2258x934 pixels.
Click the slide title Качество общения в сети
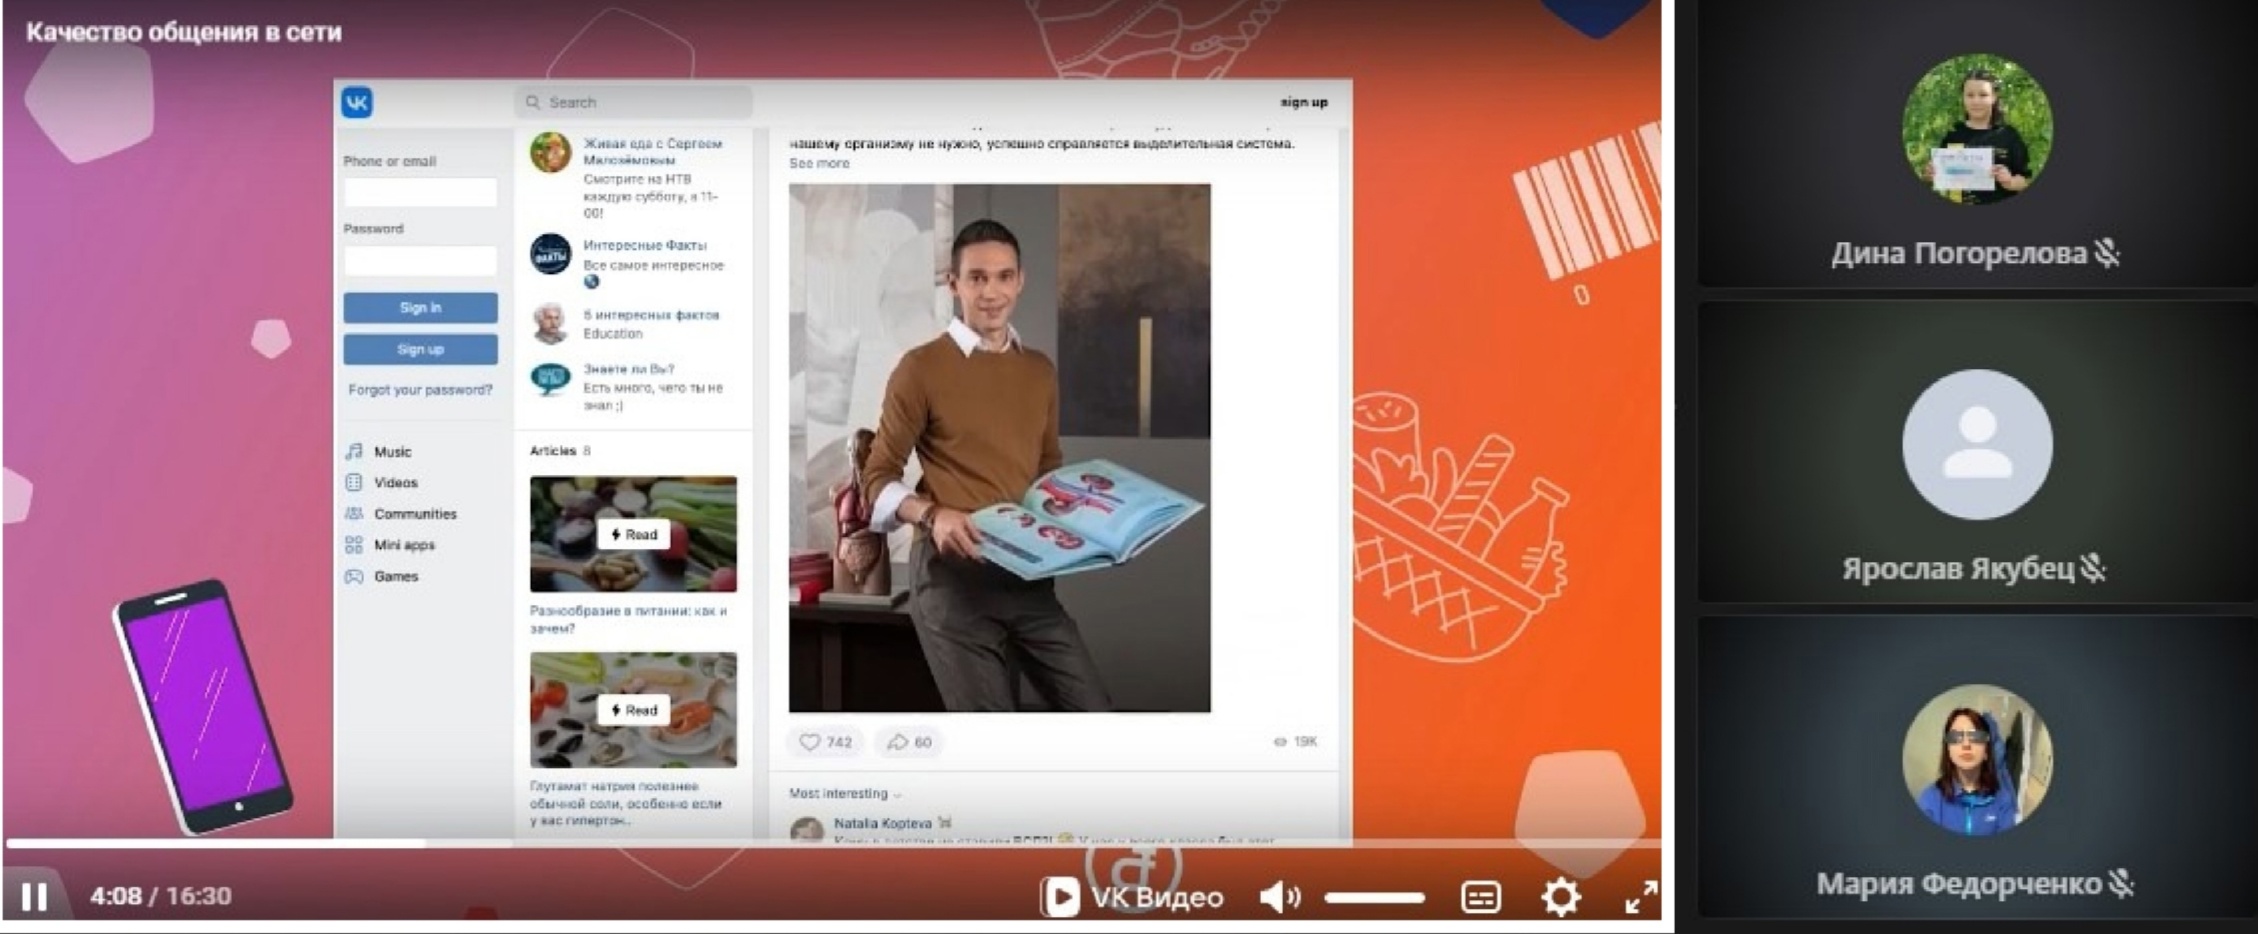[x=184, y=32]
